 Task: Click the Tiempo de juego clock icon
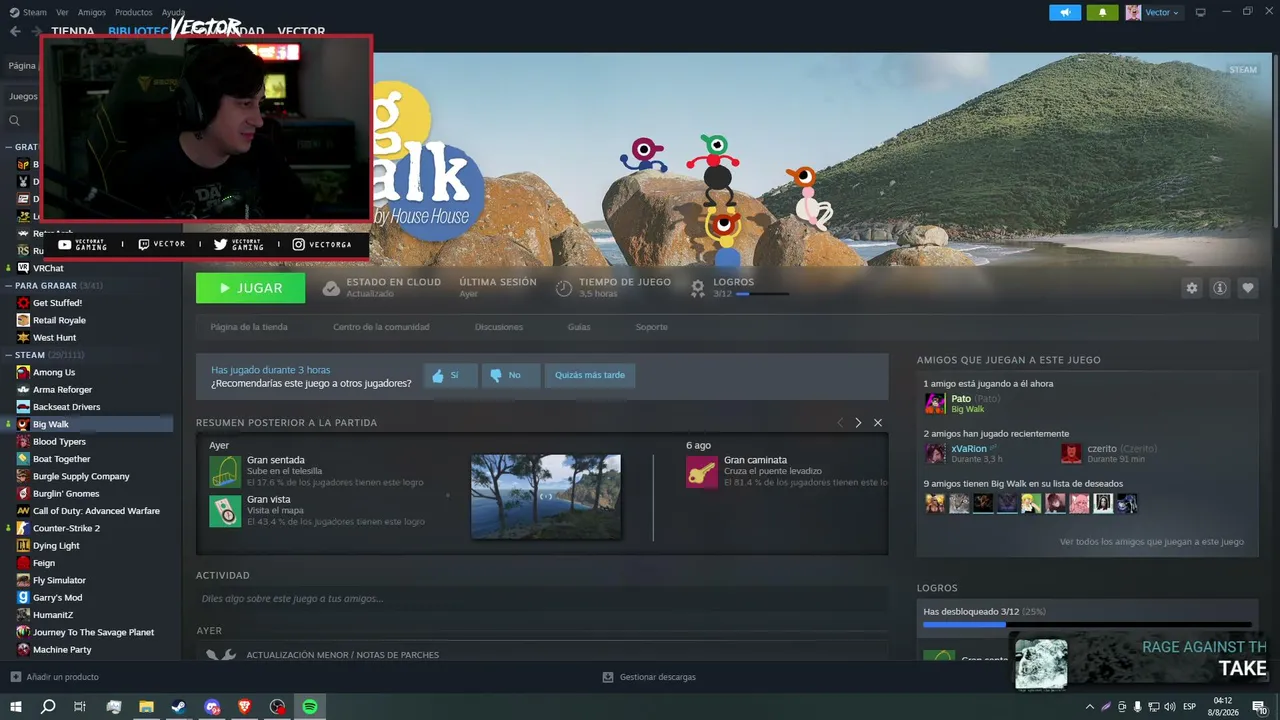point(564,288)
